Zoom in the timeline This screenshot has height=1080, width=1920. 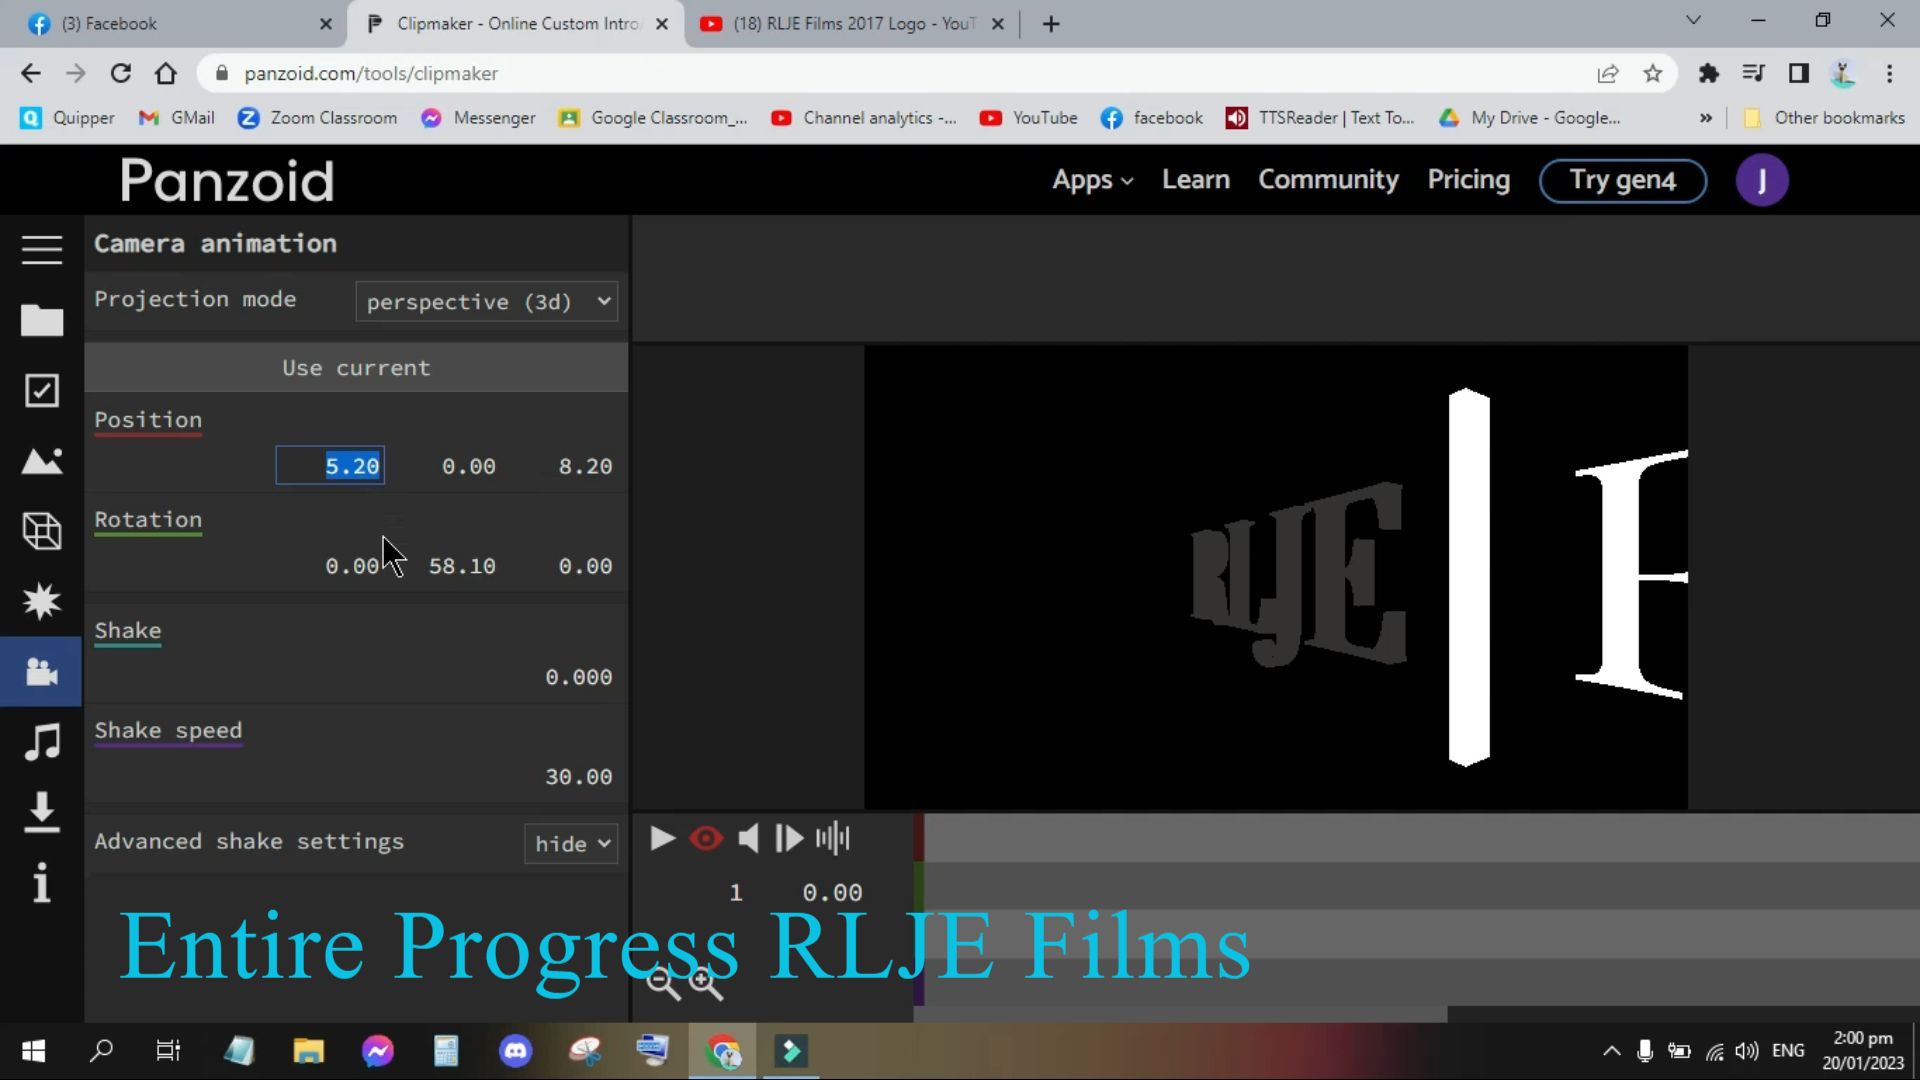706,984
